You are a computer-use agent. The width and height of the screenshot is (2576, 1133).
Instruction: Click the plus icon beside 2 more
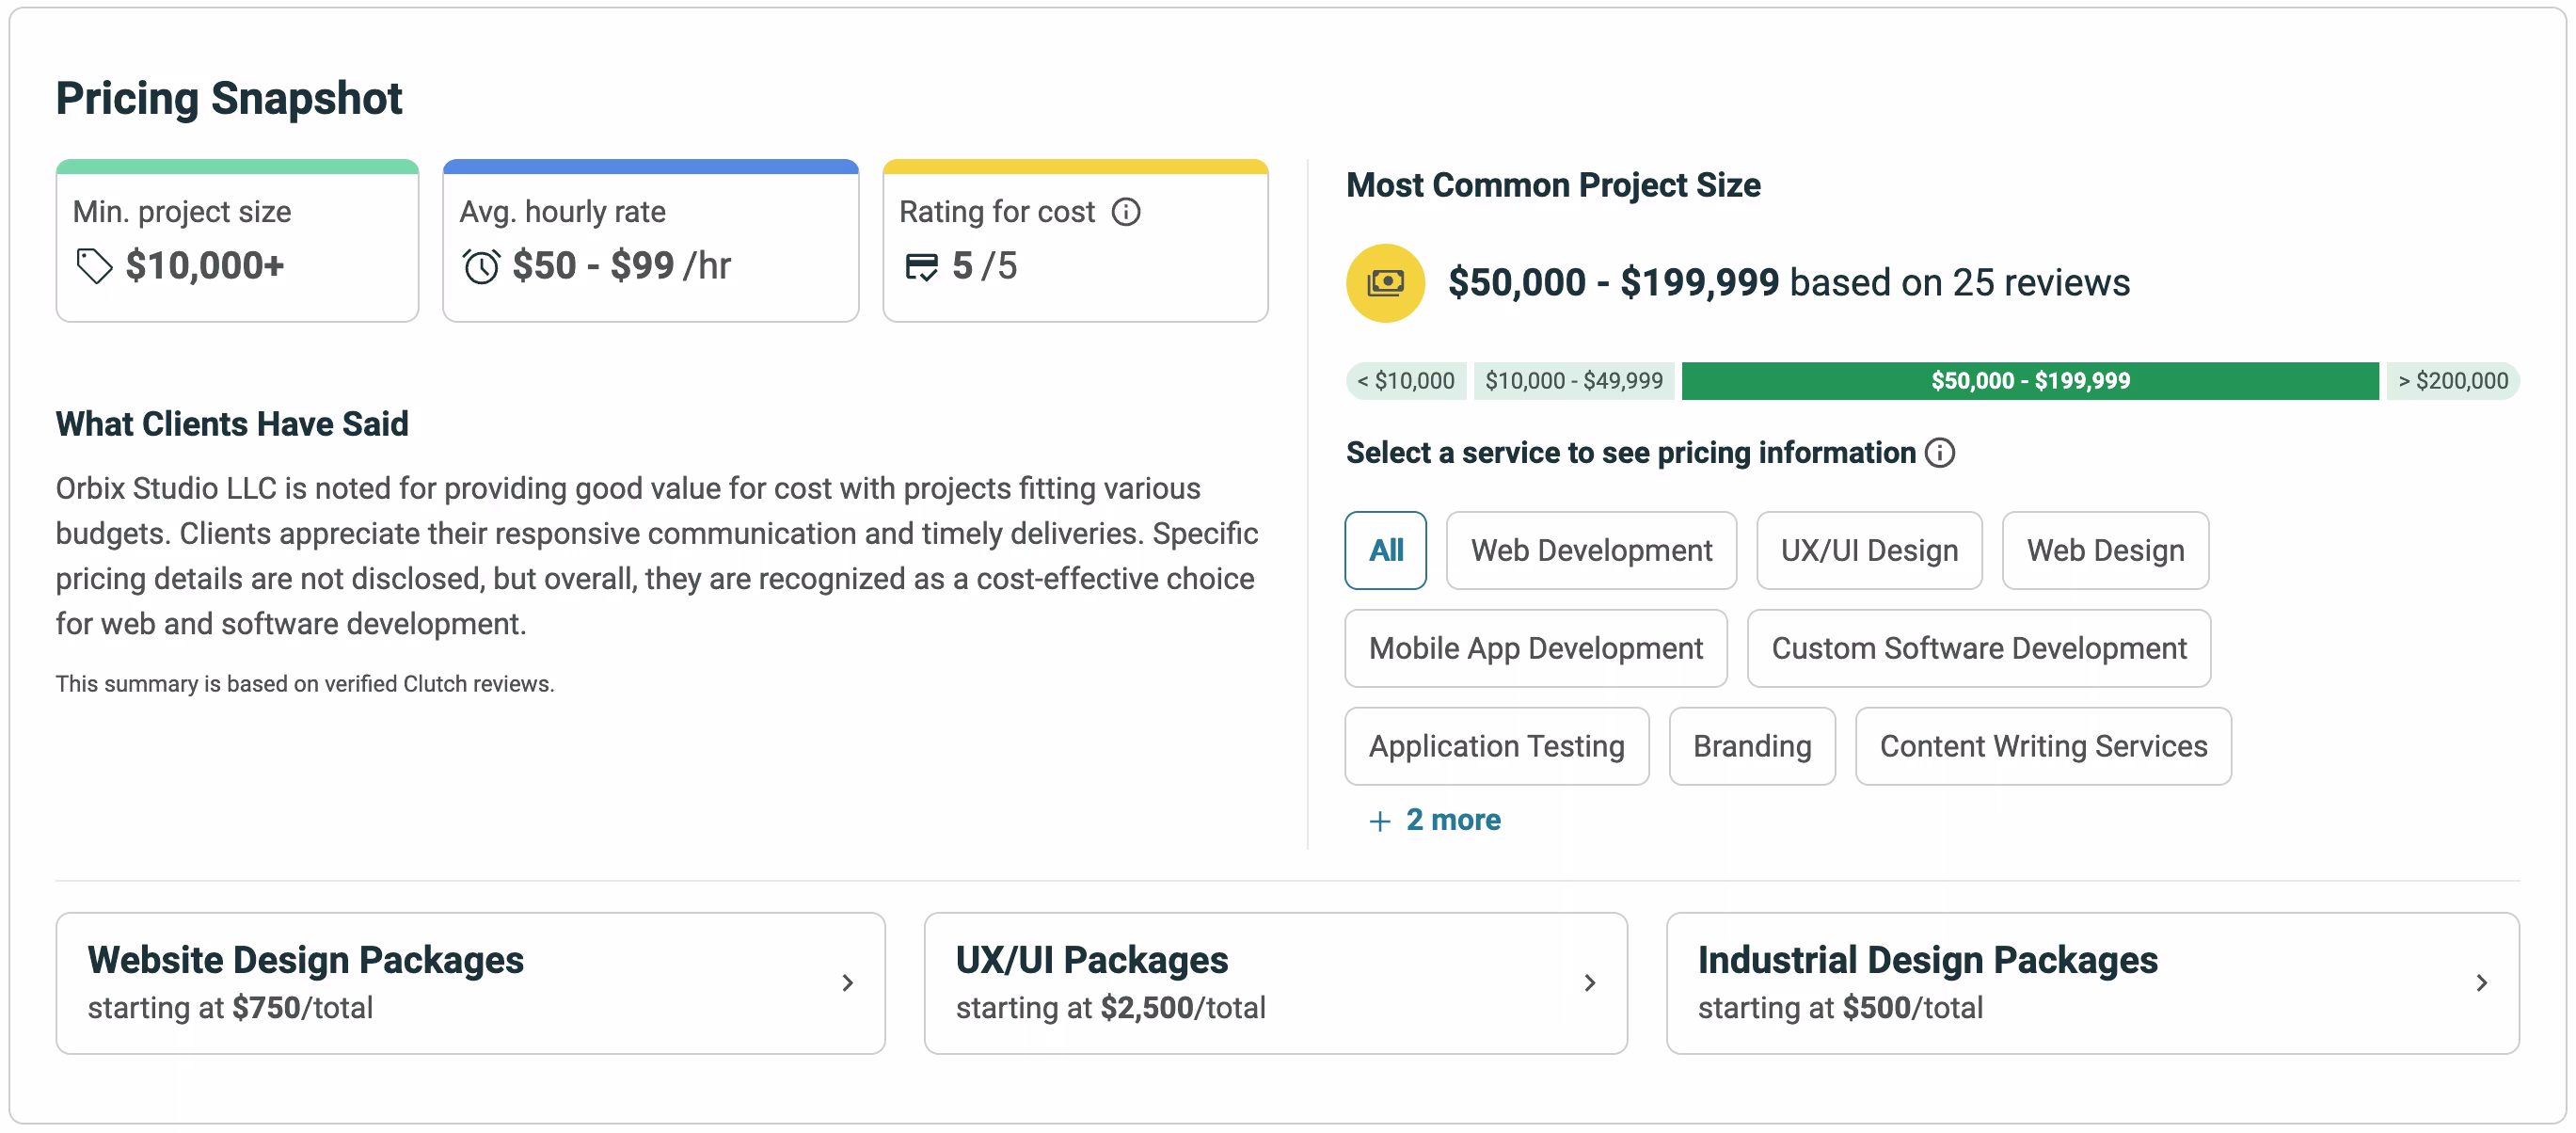coord(1380,821)
